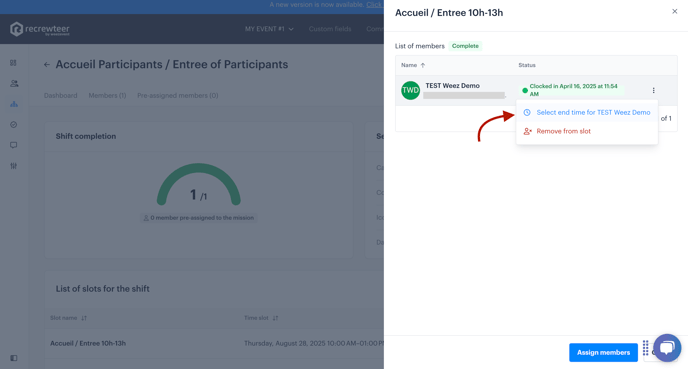Screen dimensions: 688x369
Task: Select end time for TEST Weez Demo
Action: pos(587,112)
